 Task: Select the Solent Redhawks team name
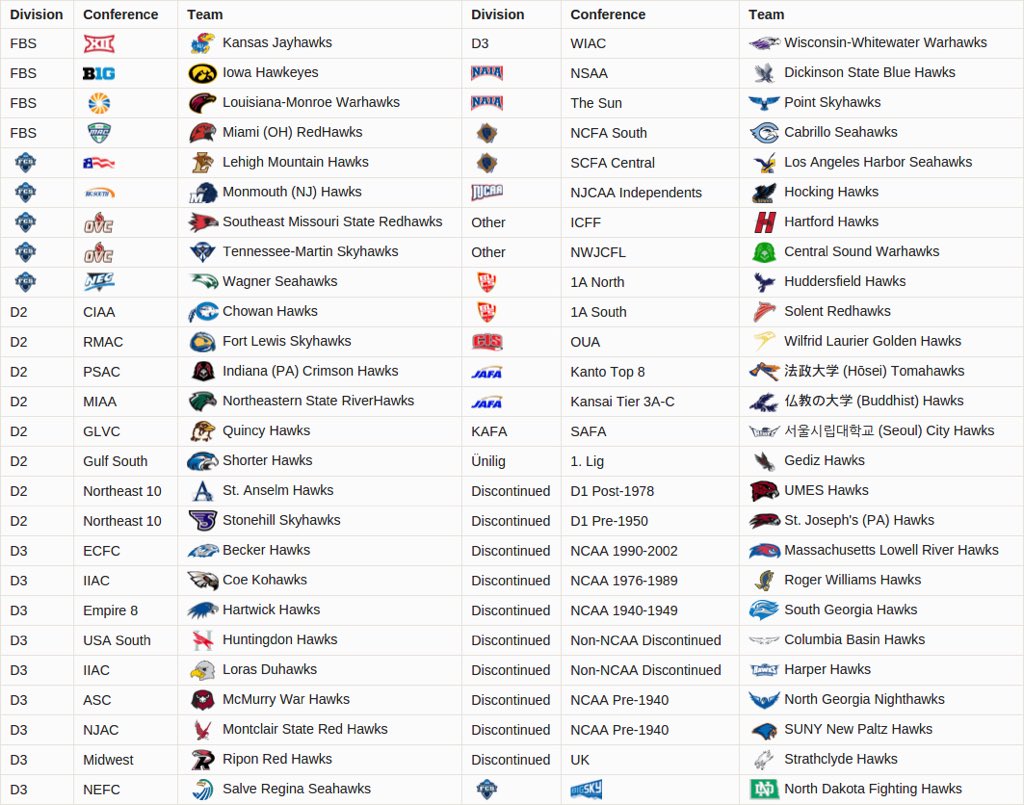pos(837,311)
